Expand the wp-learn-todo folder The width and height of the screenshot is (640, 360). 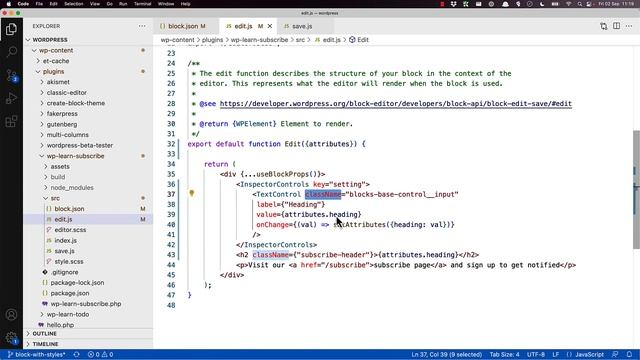(88, 314)
